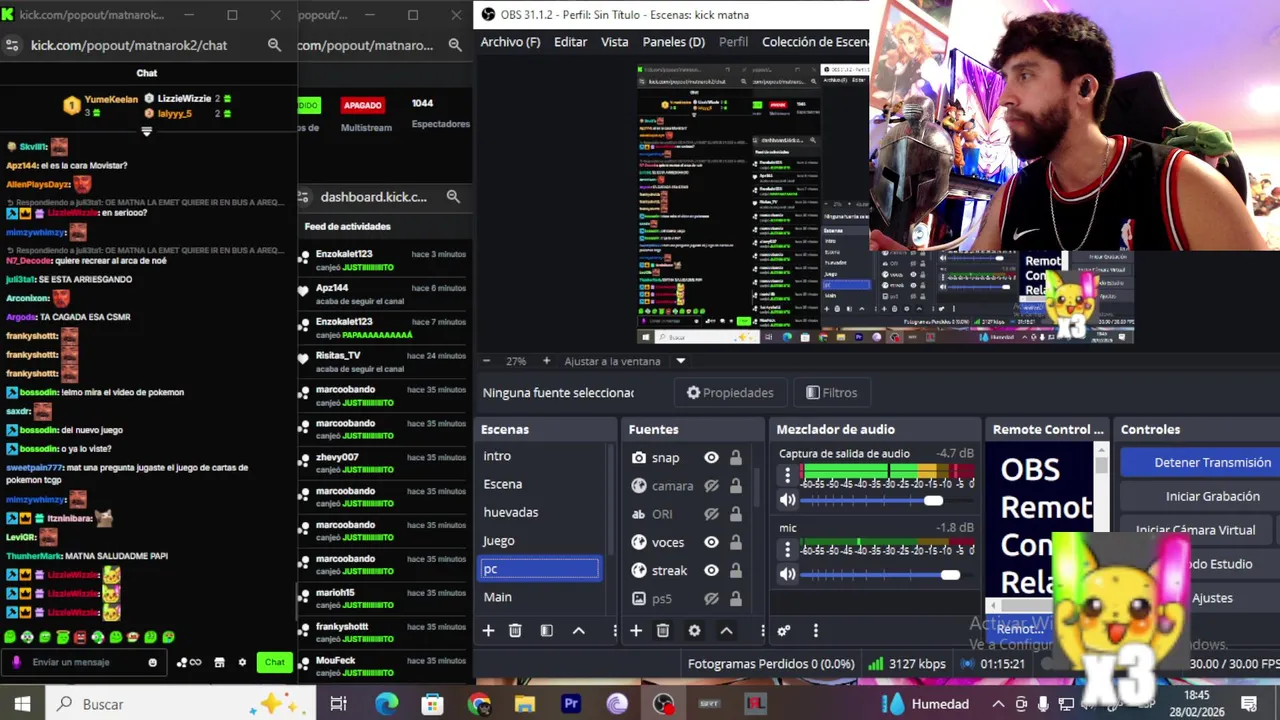Click Detener Transmisión button
Image resolution: width=1280 pixels, height=720 pixels.
[1200, 462]
